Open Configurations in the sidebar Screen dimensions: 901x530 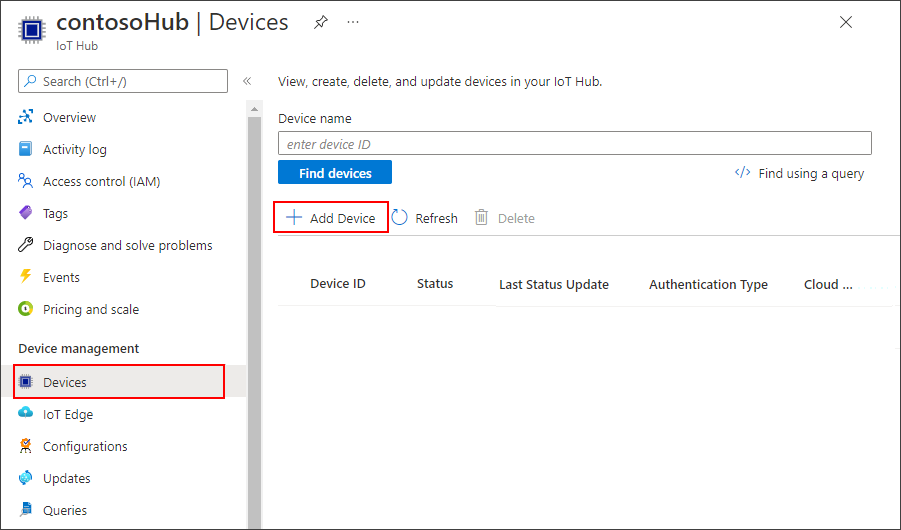pos(85,446)
